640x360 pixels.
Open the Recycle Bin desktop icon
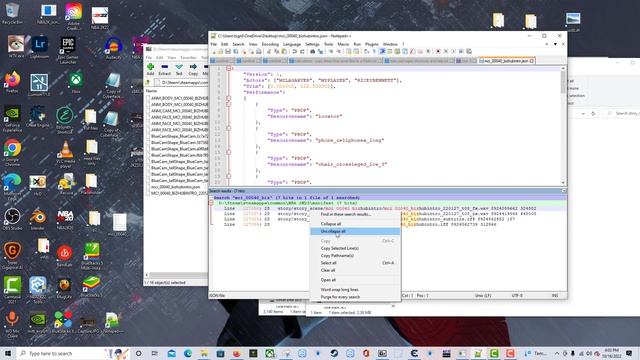(x=12, y=13)
